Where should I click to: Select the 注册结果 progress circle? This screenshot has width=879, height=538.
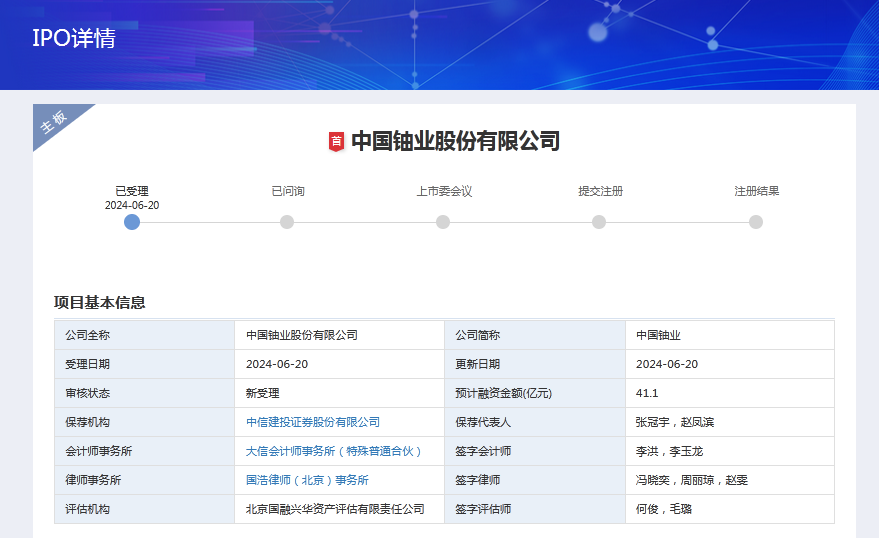[756, 222]
